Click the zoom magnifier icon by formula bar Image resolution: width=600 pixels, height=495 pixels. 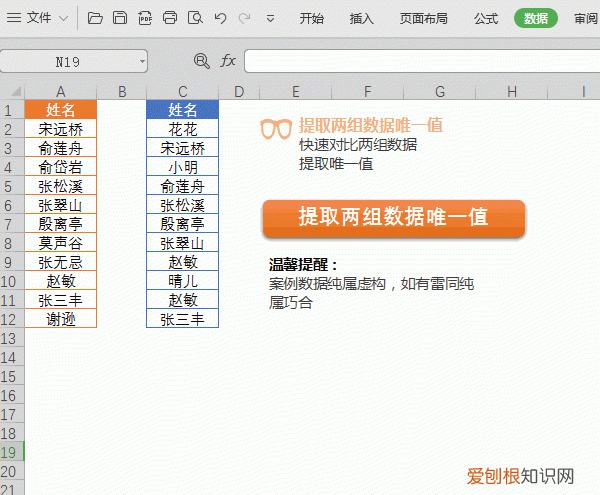click(202, 61)
